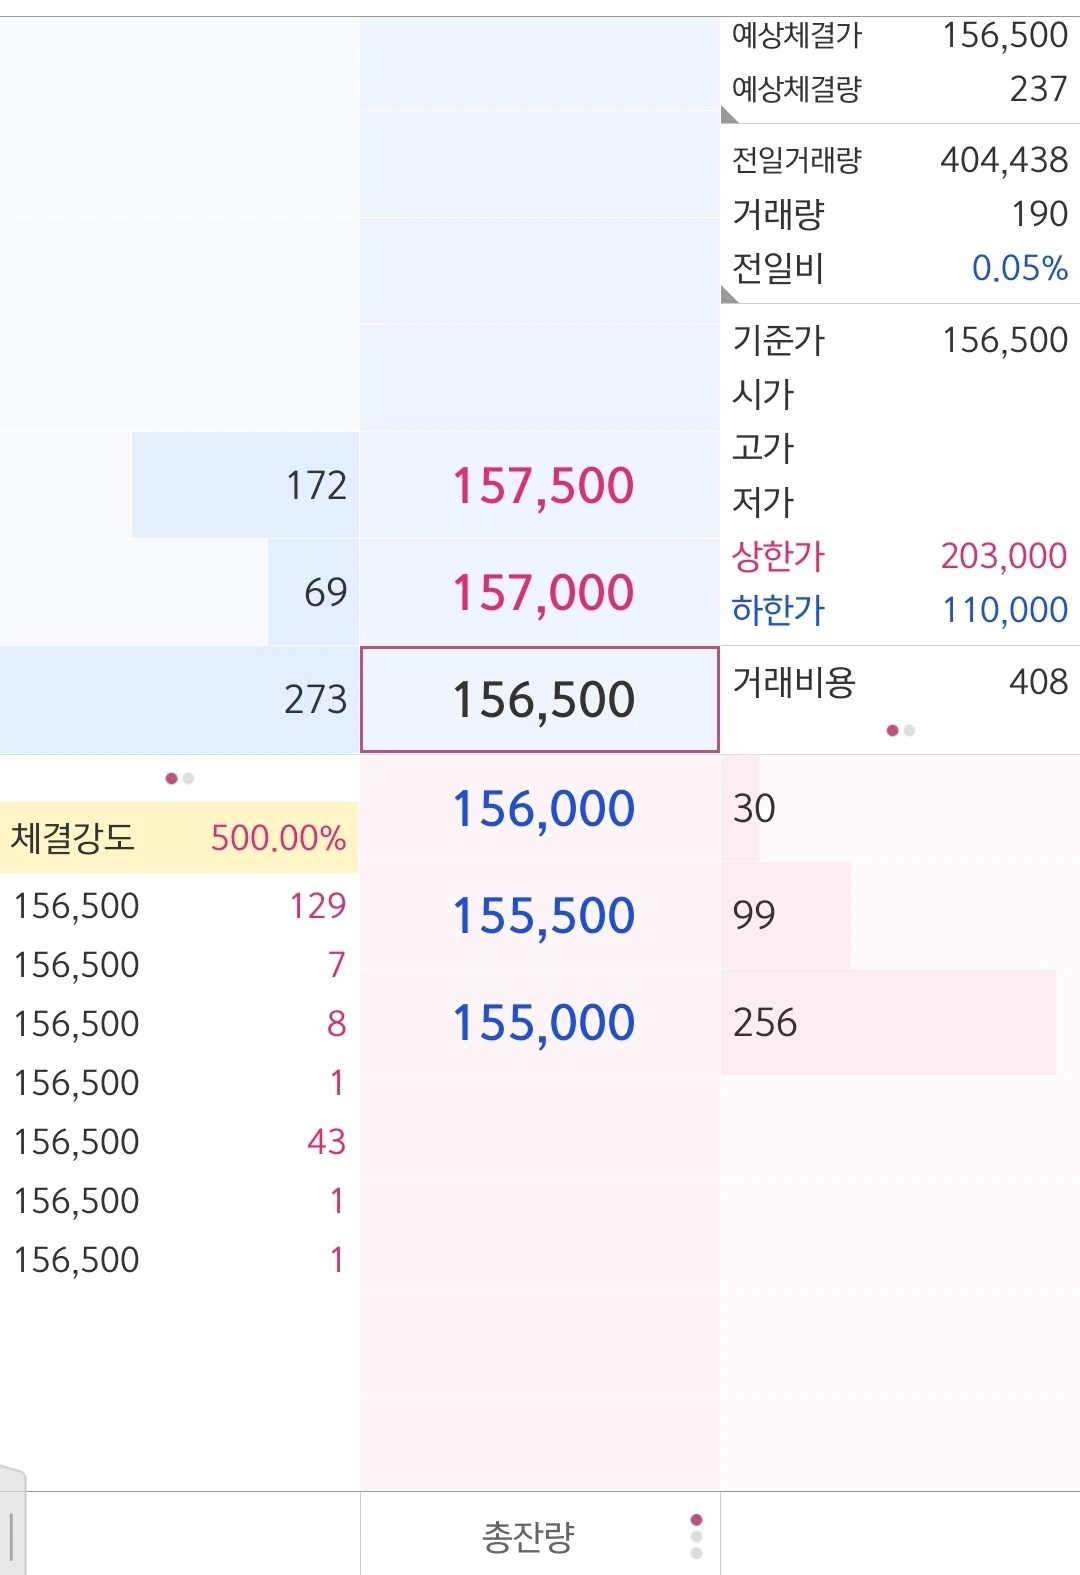Expand the triangle below 예상체결량
1080x1575 pixels.
click(x=729, y=114)
